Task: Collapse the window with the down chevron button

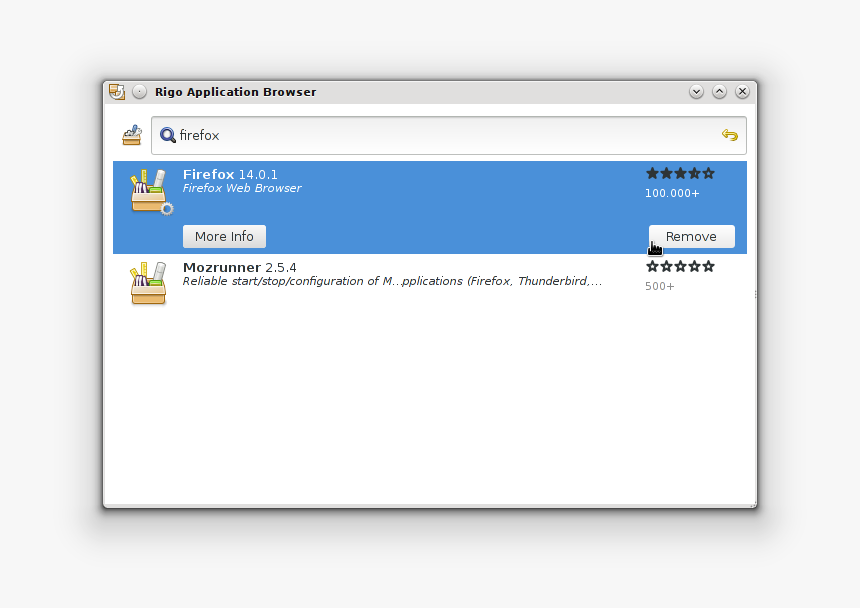Action: pyautogui.click(x=696, y=91)
